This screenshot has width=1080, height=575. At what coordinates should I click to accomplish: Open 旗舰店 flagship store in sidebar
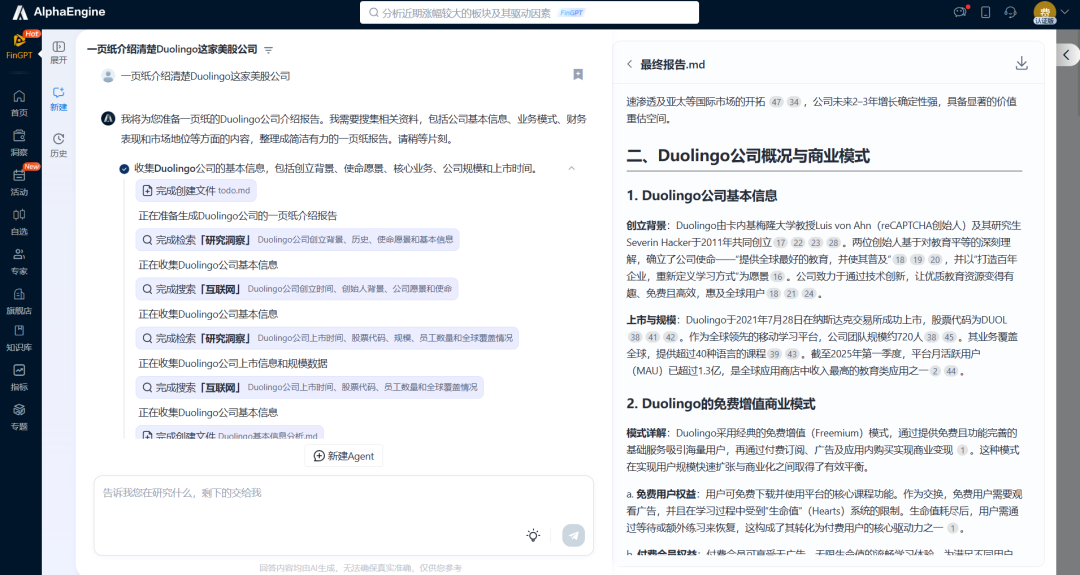[19, 301]
